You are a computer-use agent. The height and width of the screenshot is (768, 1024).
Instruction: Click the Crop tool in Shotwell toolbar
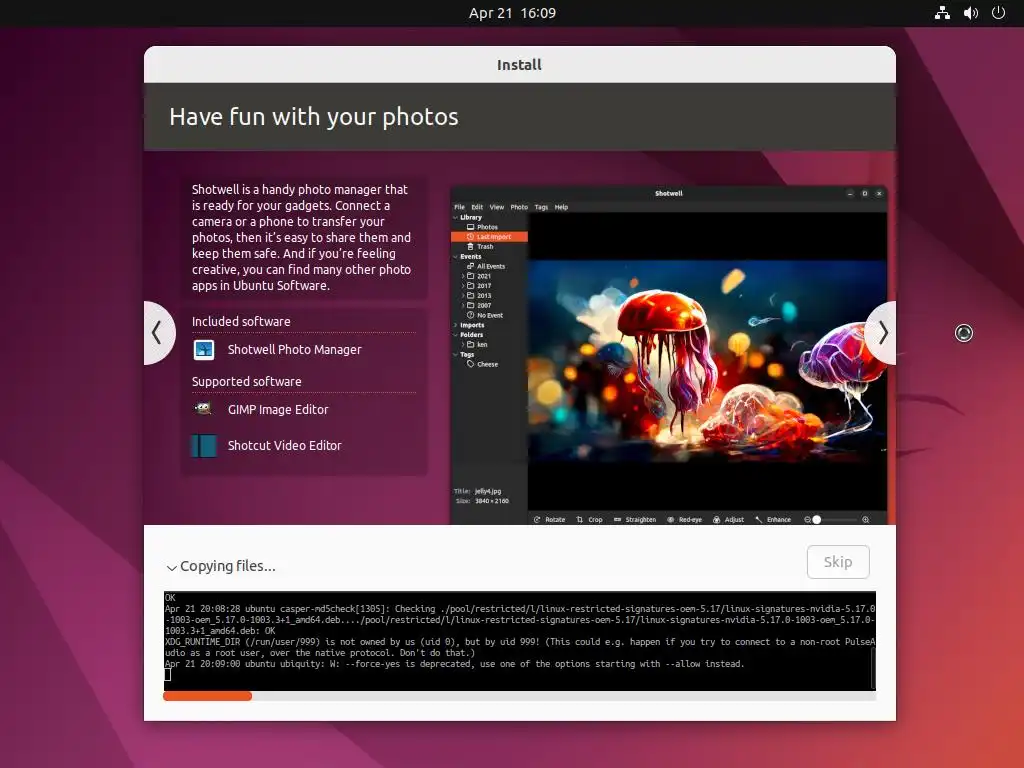[x=590, y=520]
